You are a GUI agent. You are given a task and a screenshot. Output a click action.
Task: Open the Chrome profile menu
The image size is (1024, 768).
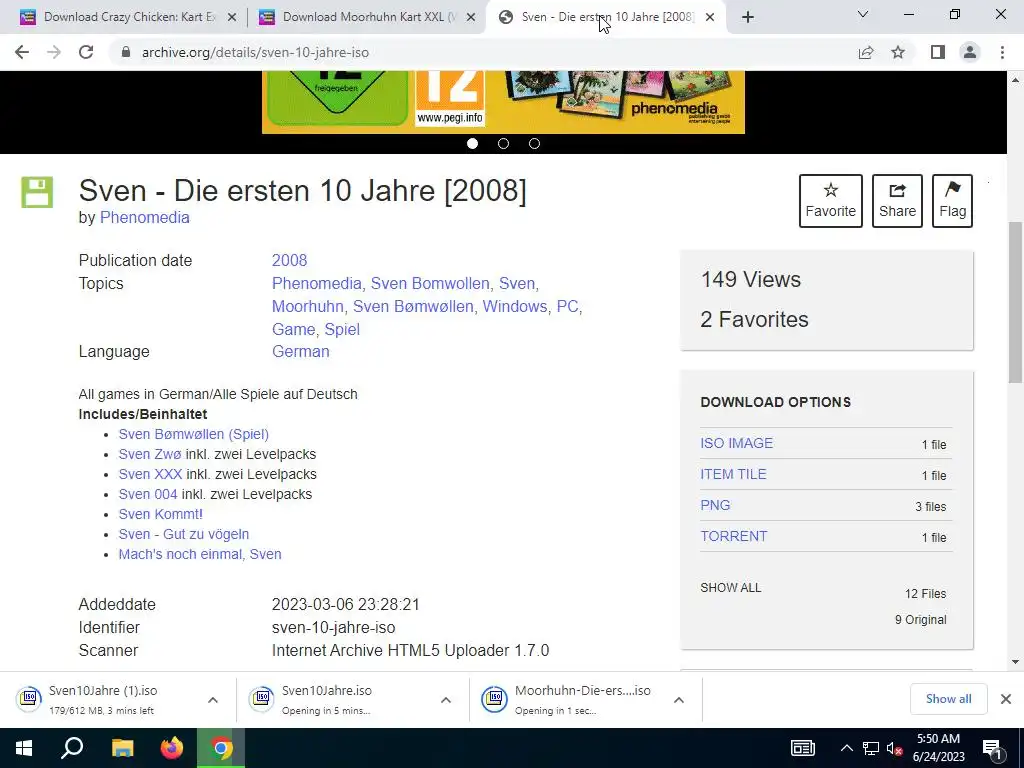click(970, 52)
